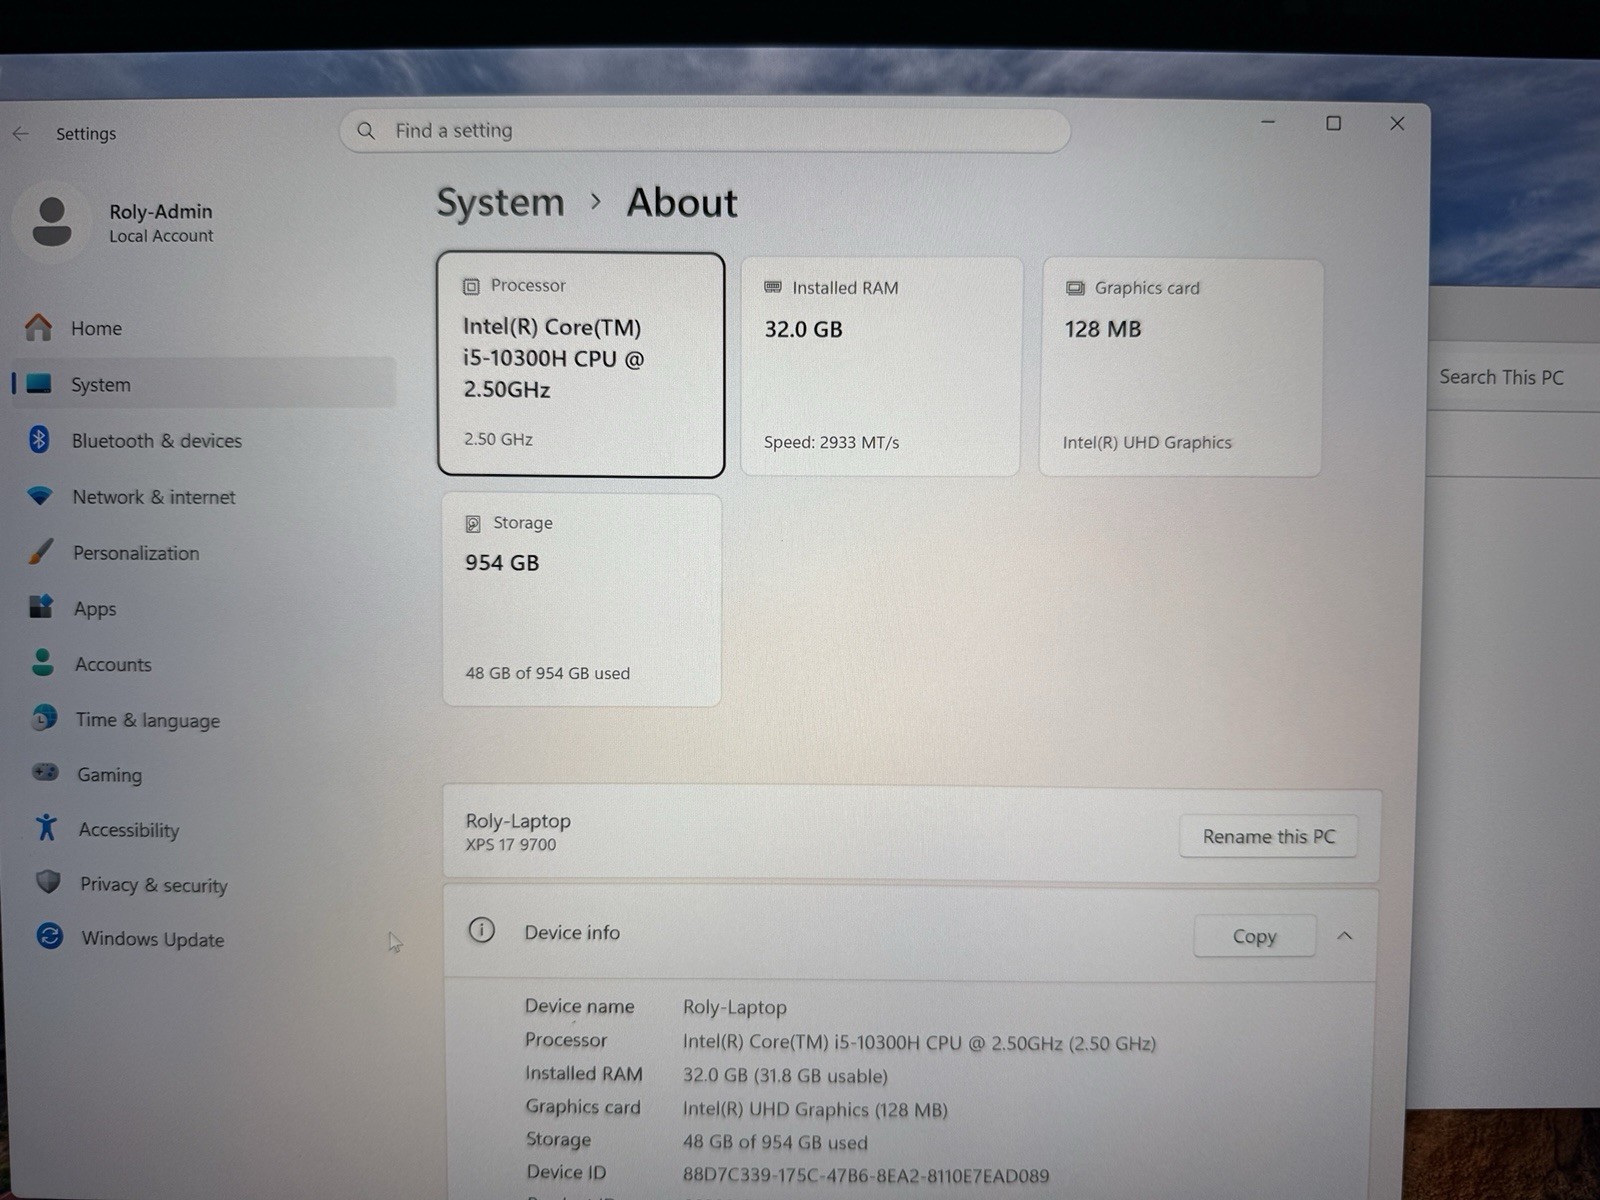The image size is (1600, 1200).
Task: Maximize the Settings window
Action: tap(1333, 123)
